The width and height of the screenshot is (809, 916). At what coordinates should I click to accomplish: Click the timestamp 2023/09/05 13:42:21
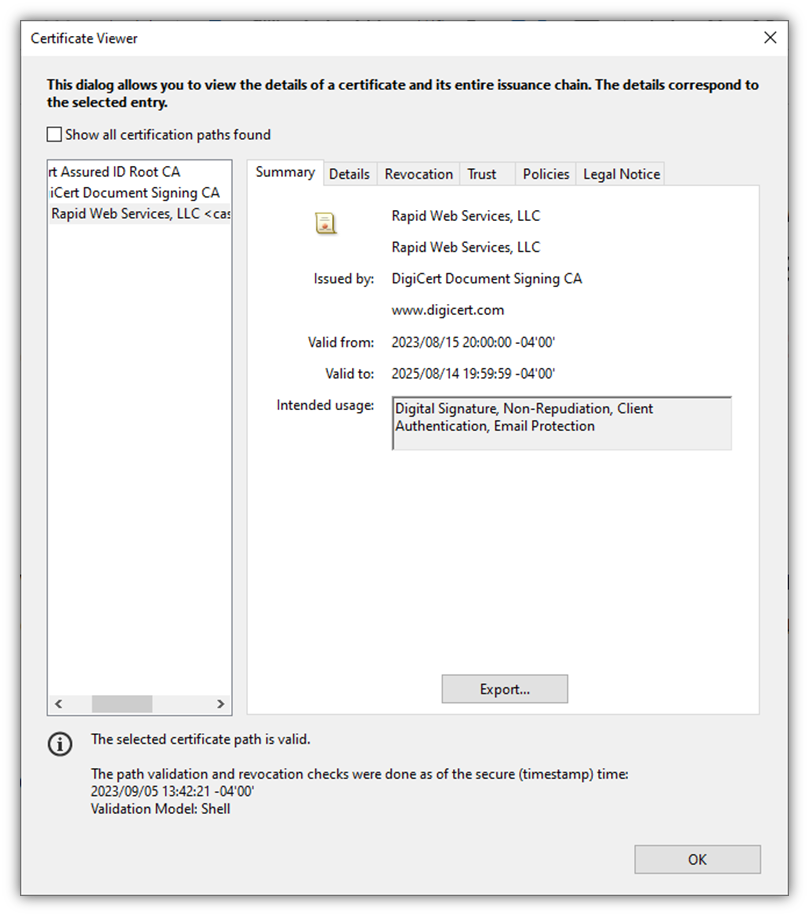[x=172, y=792]
